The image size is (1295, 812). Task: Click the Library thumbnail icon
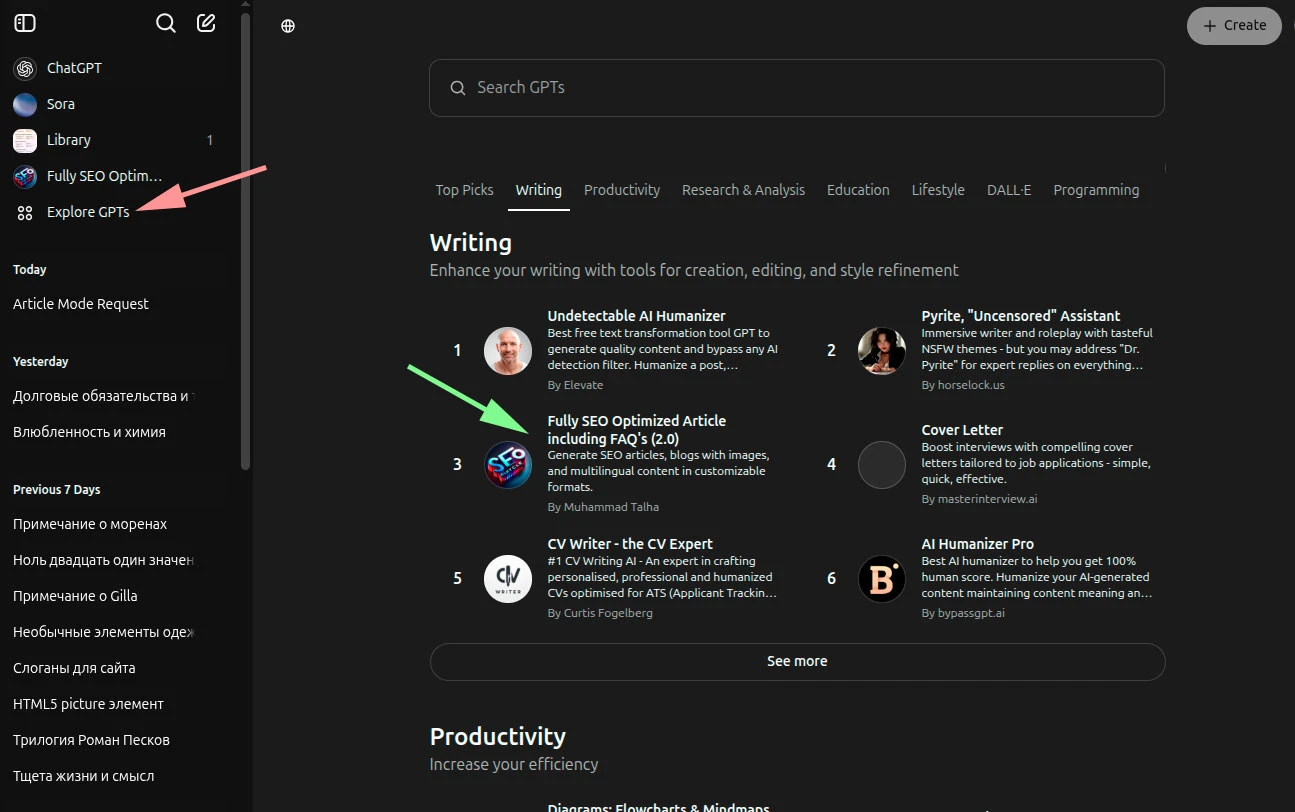coord(25,140)
